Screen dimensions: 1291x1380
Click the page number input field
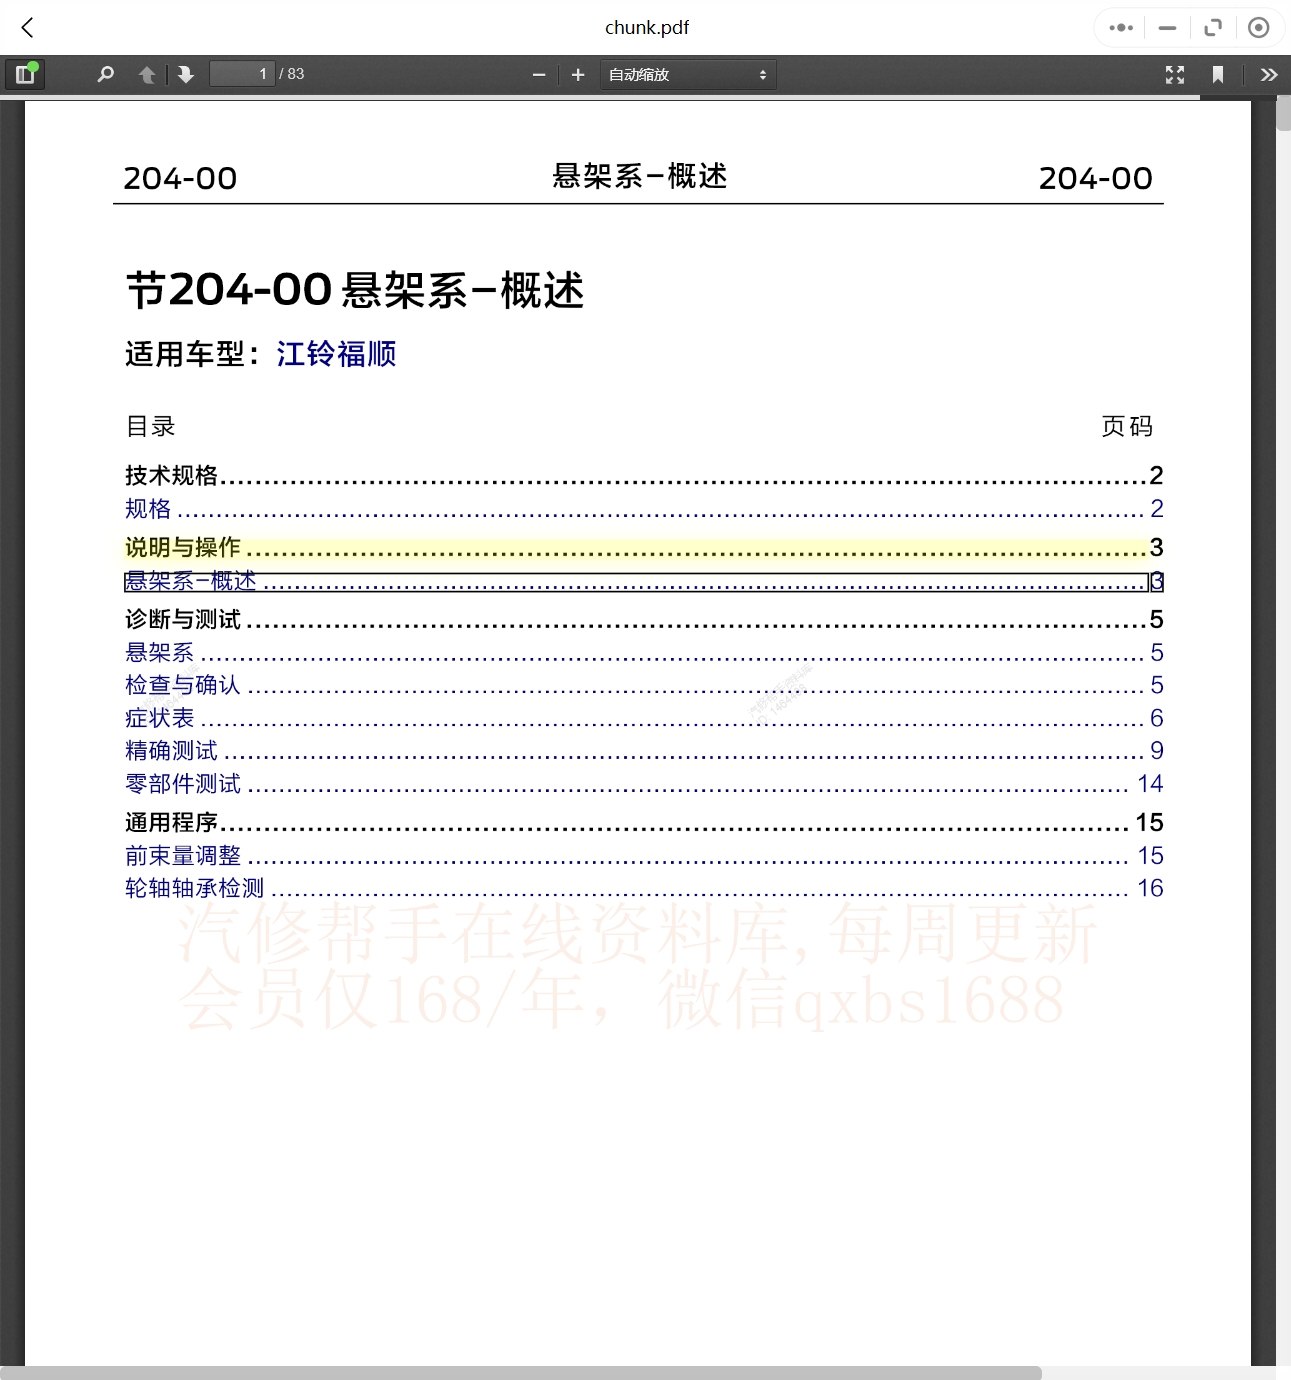coord(241,73)
